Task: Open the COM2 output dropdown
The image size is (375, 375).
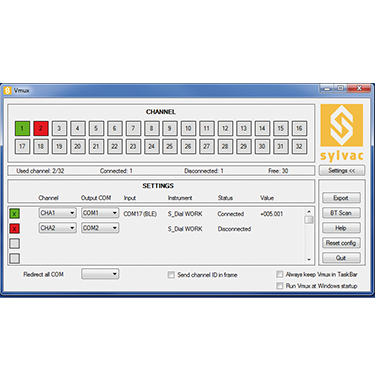Action: point(100,228)
